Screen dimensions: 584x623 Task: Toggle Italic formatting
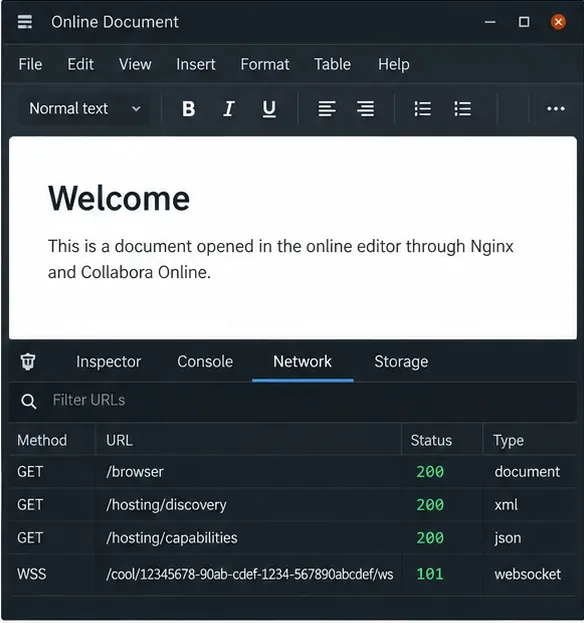click(x=229, y=108)
